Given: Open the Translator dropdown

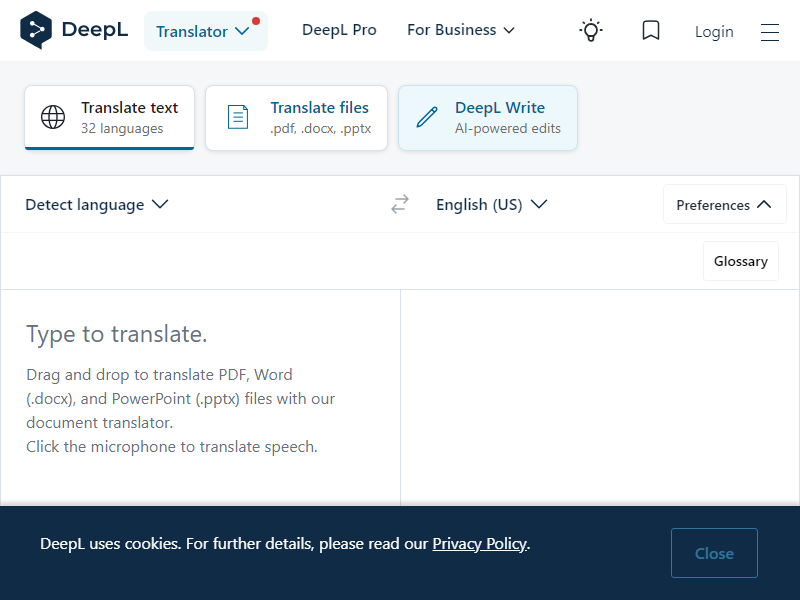Looking at the screenshot, I should coord(206,31).
